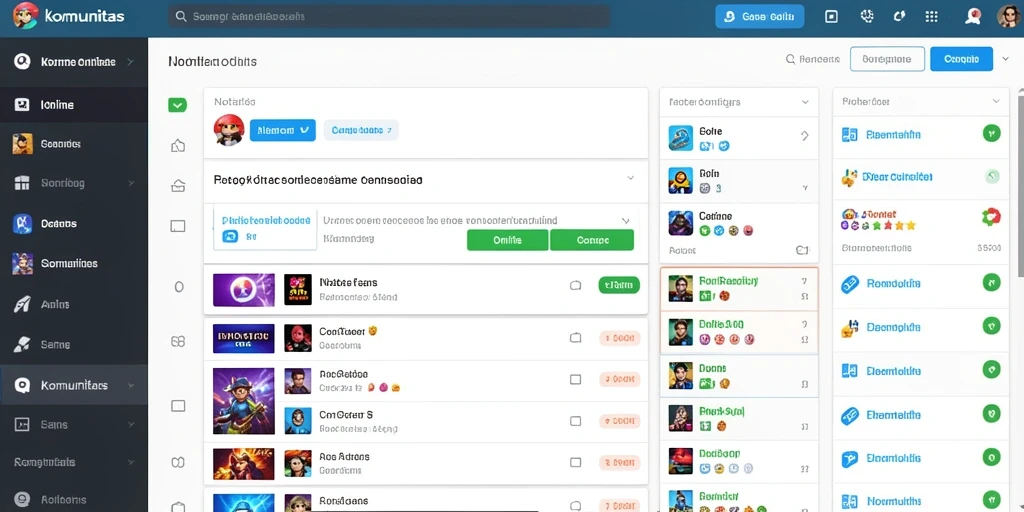Collapse the 'Prohertioer' panel dropdown
Screen dimensions: 1024x512
click(x=996, y=101)
